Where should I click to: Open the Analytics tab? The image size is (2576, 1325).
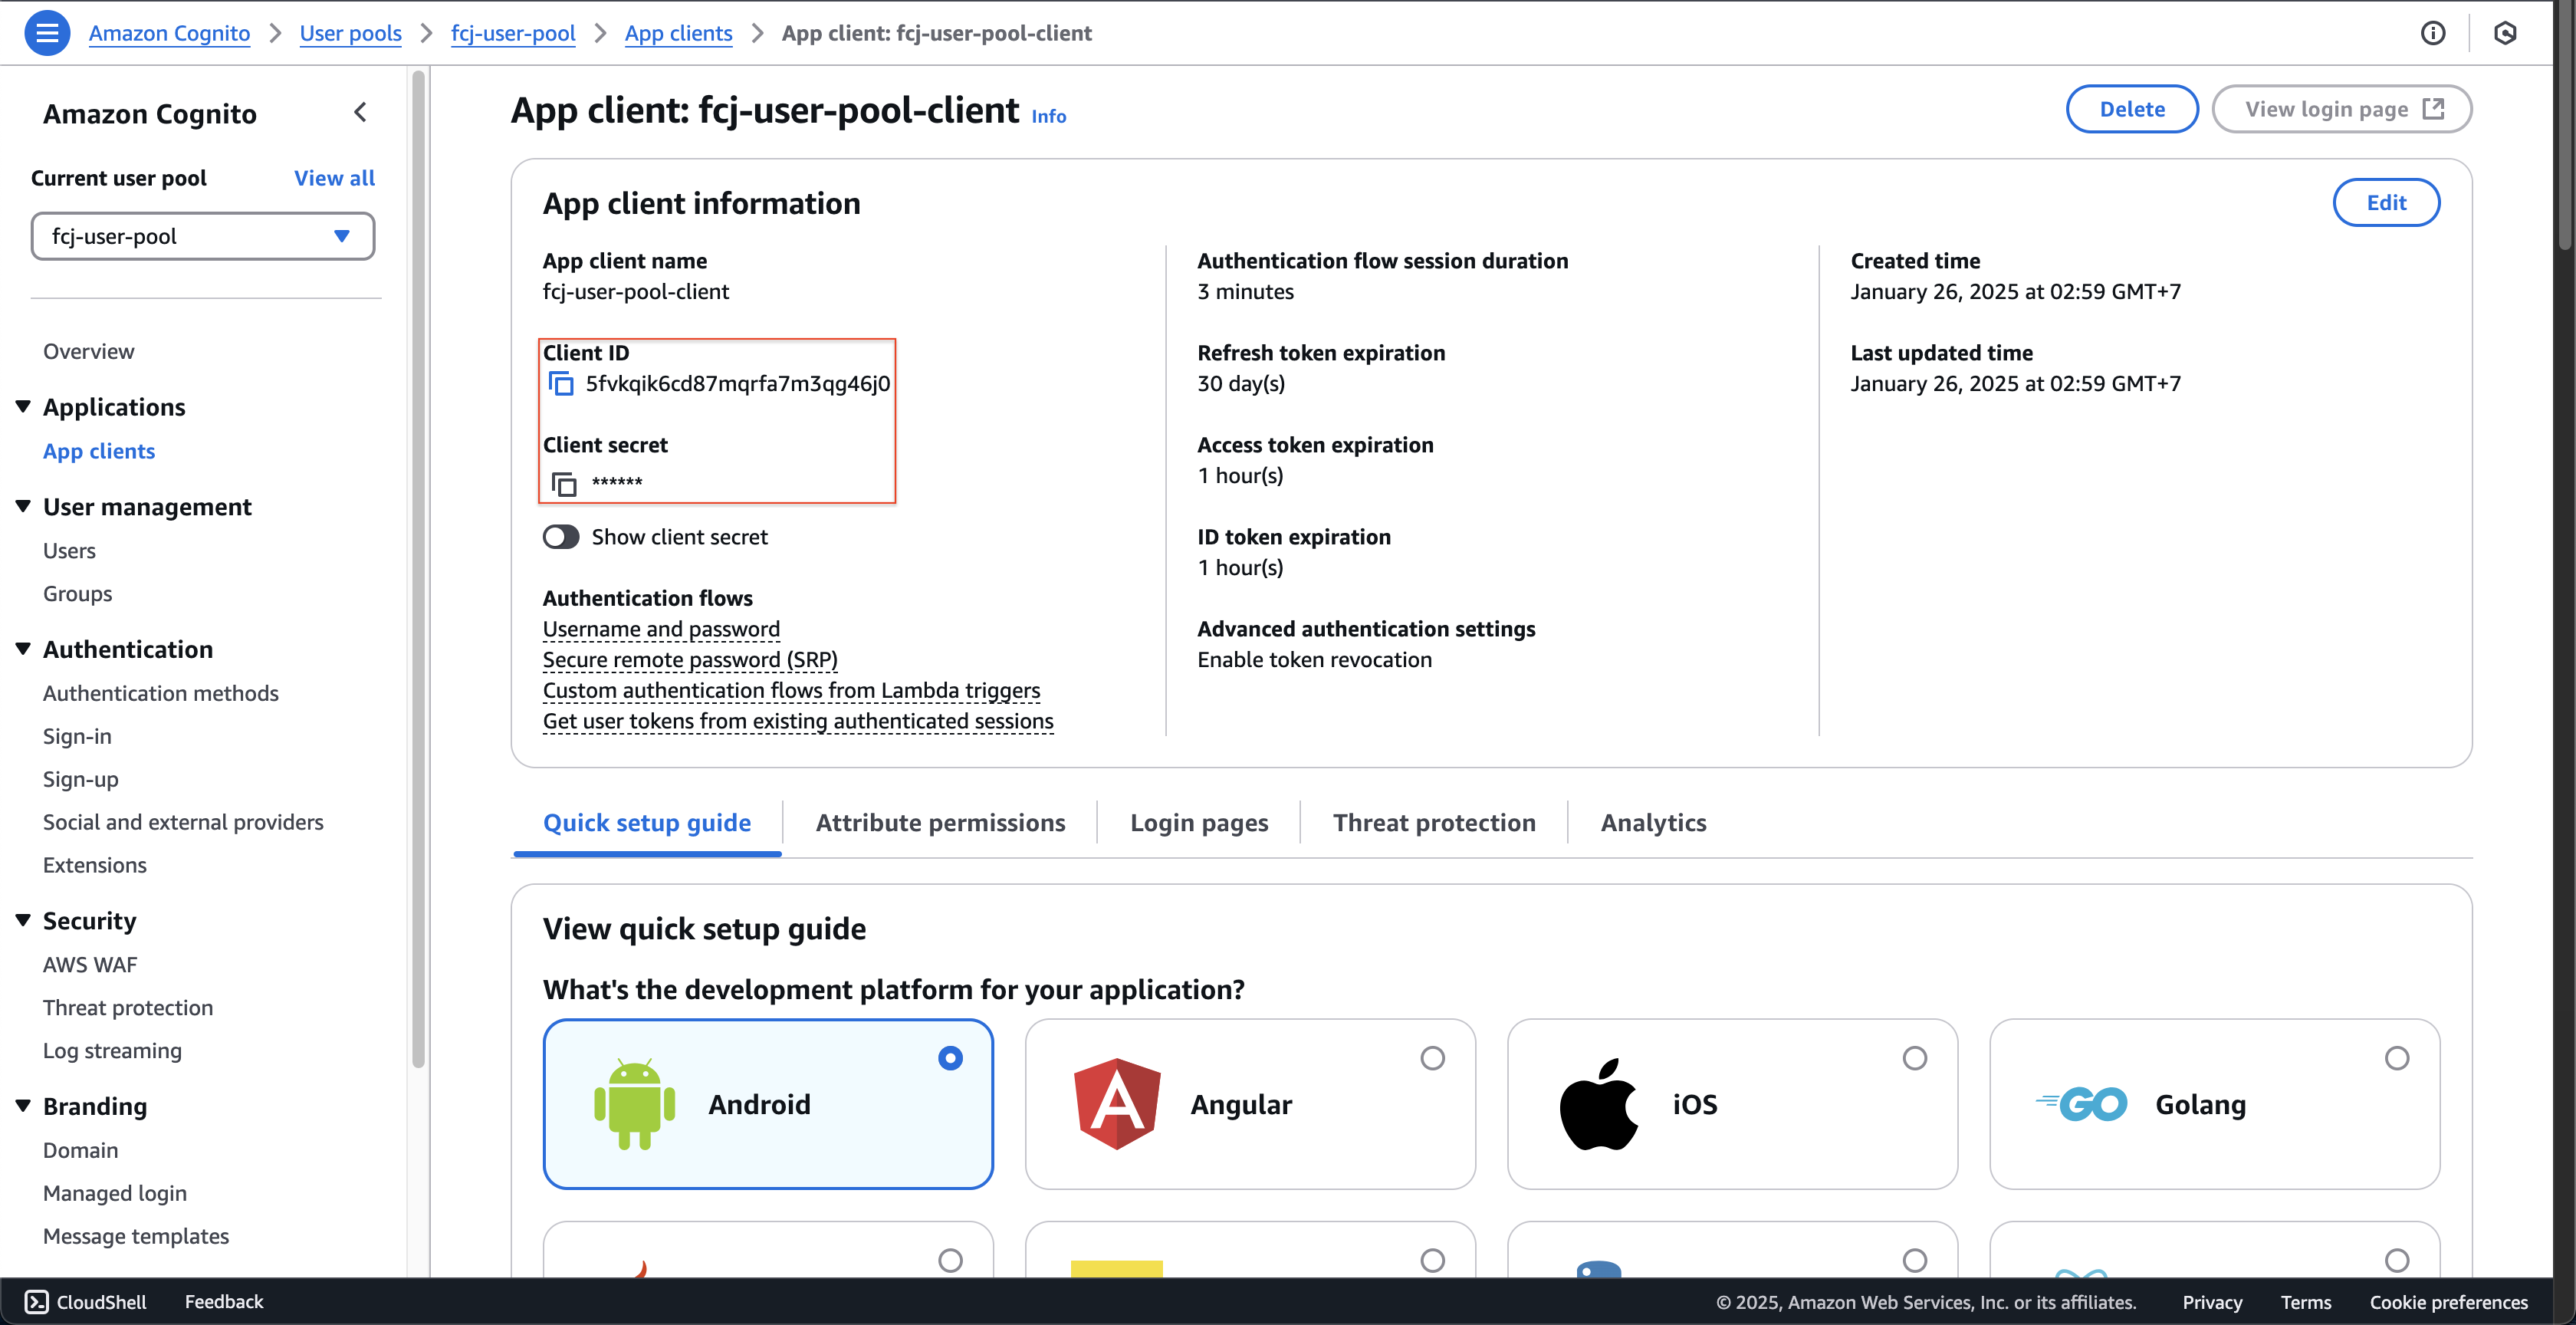pos(1653,823)
